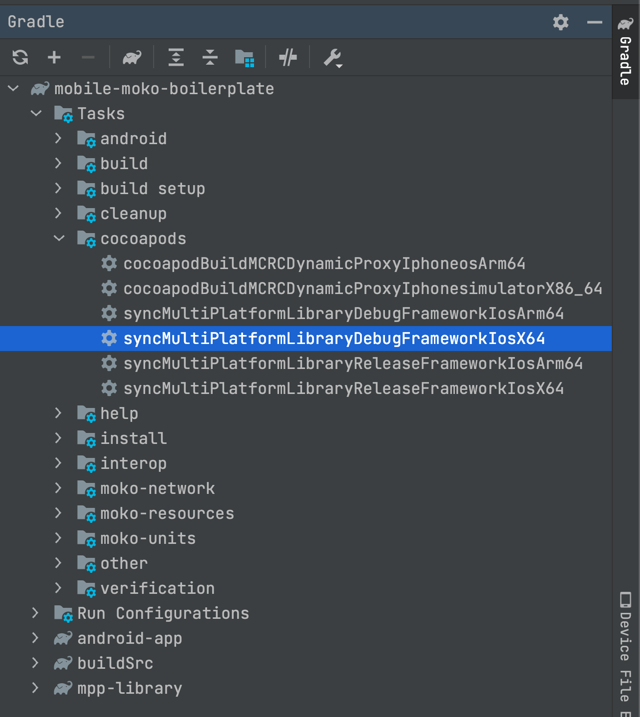Click the Tasks folder label
The image size is (640, 717).
[x=101, y=113]
